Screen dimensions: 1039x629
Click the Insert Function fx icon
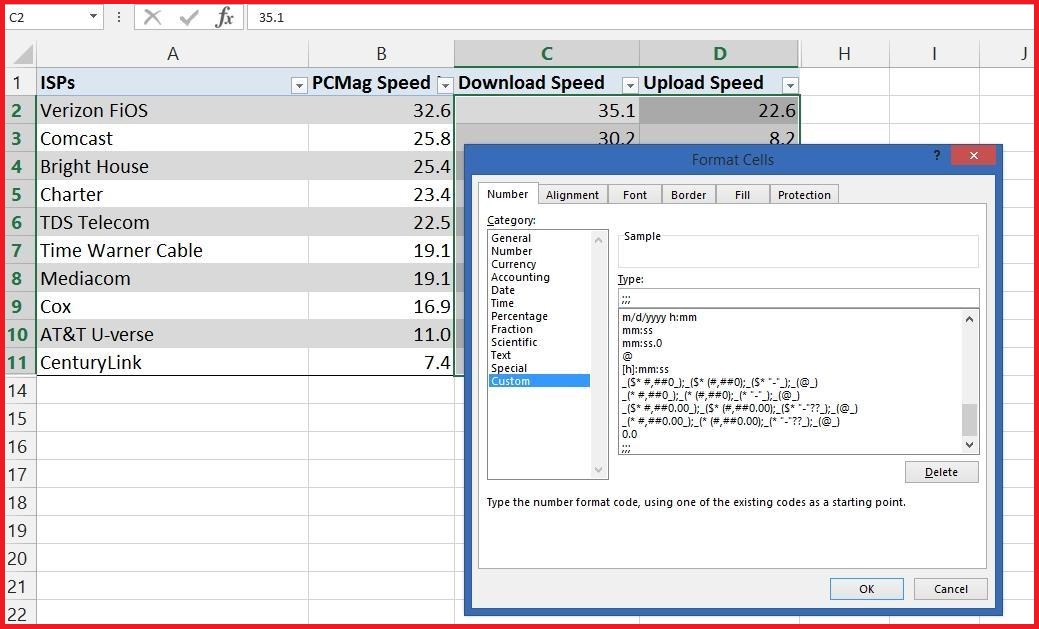(225, 17)
